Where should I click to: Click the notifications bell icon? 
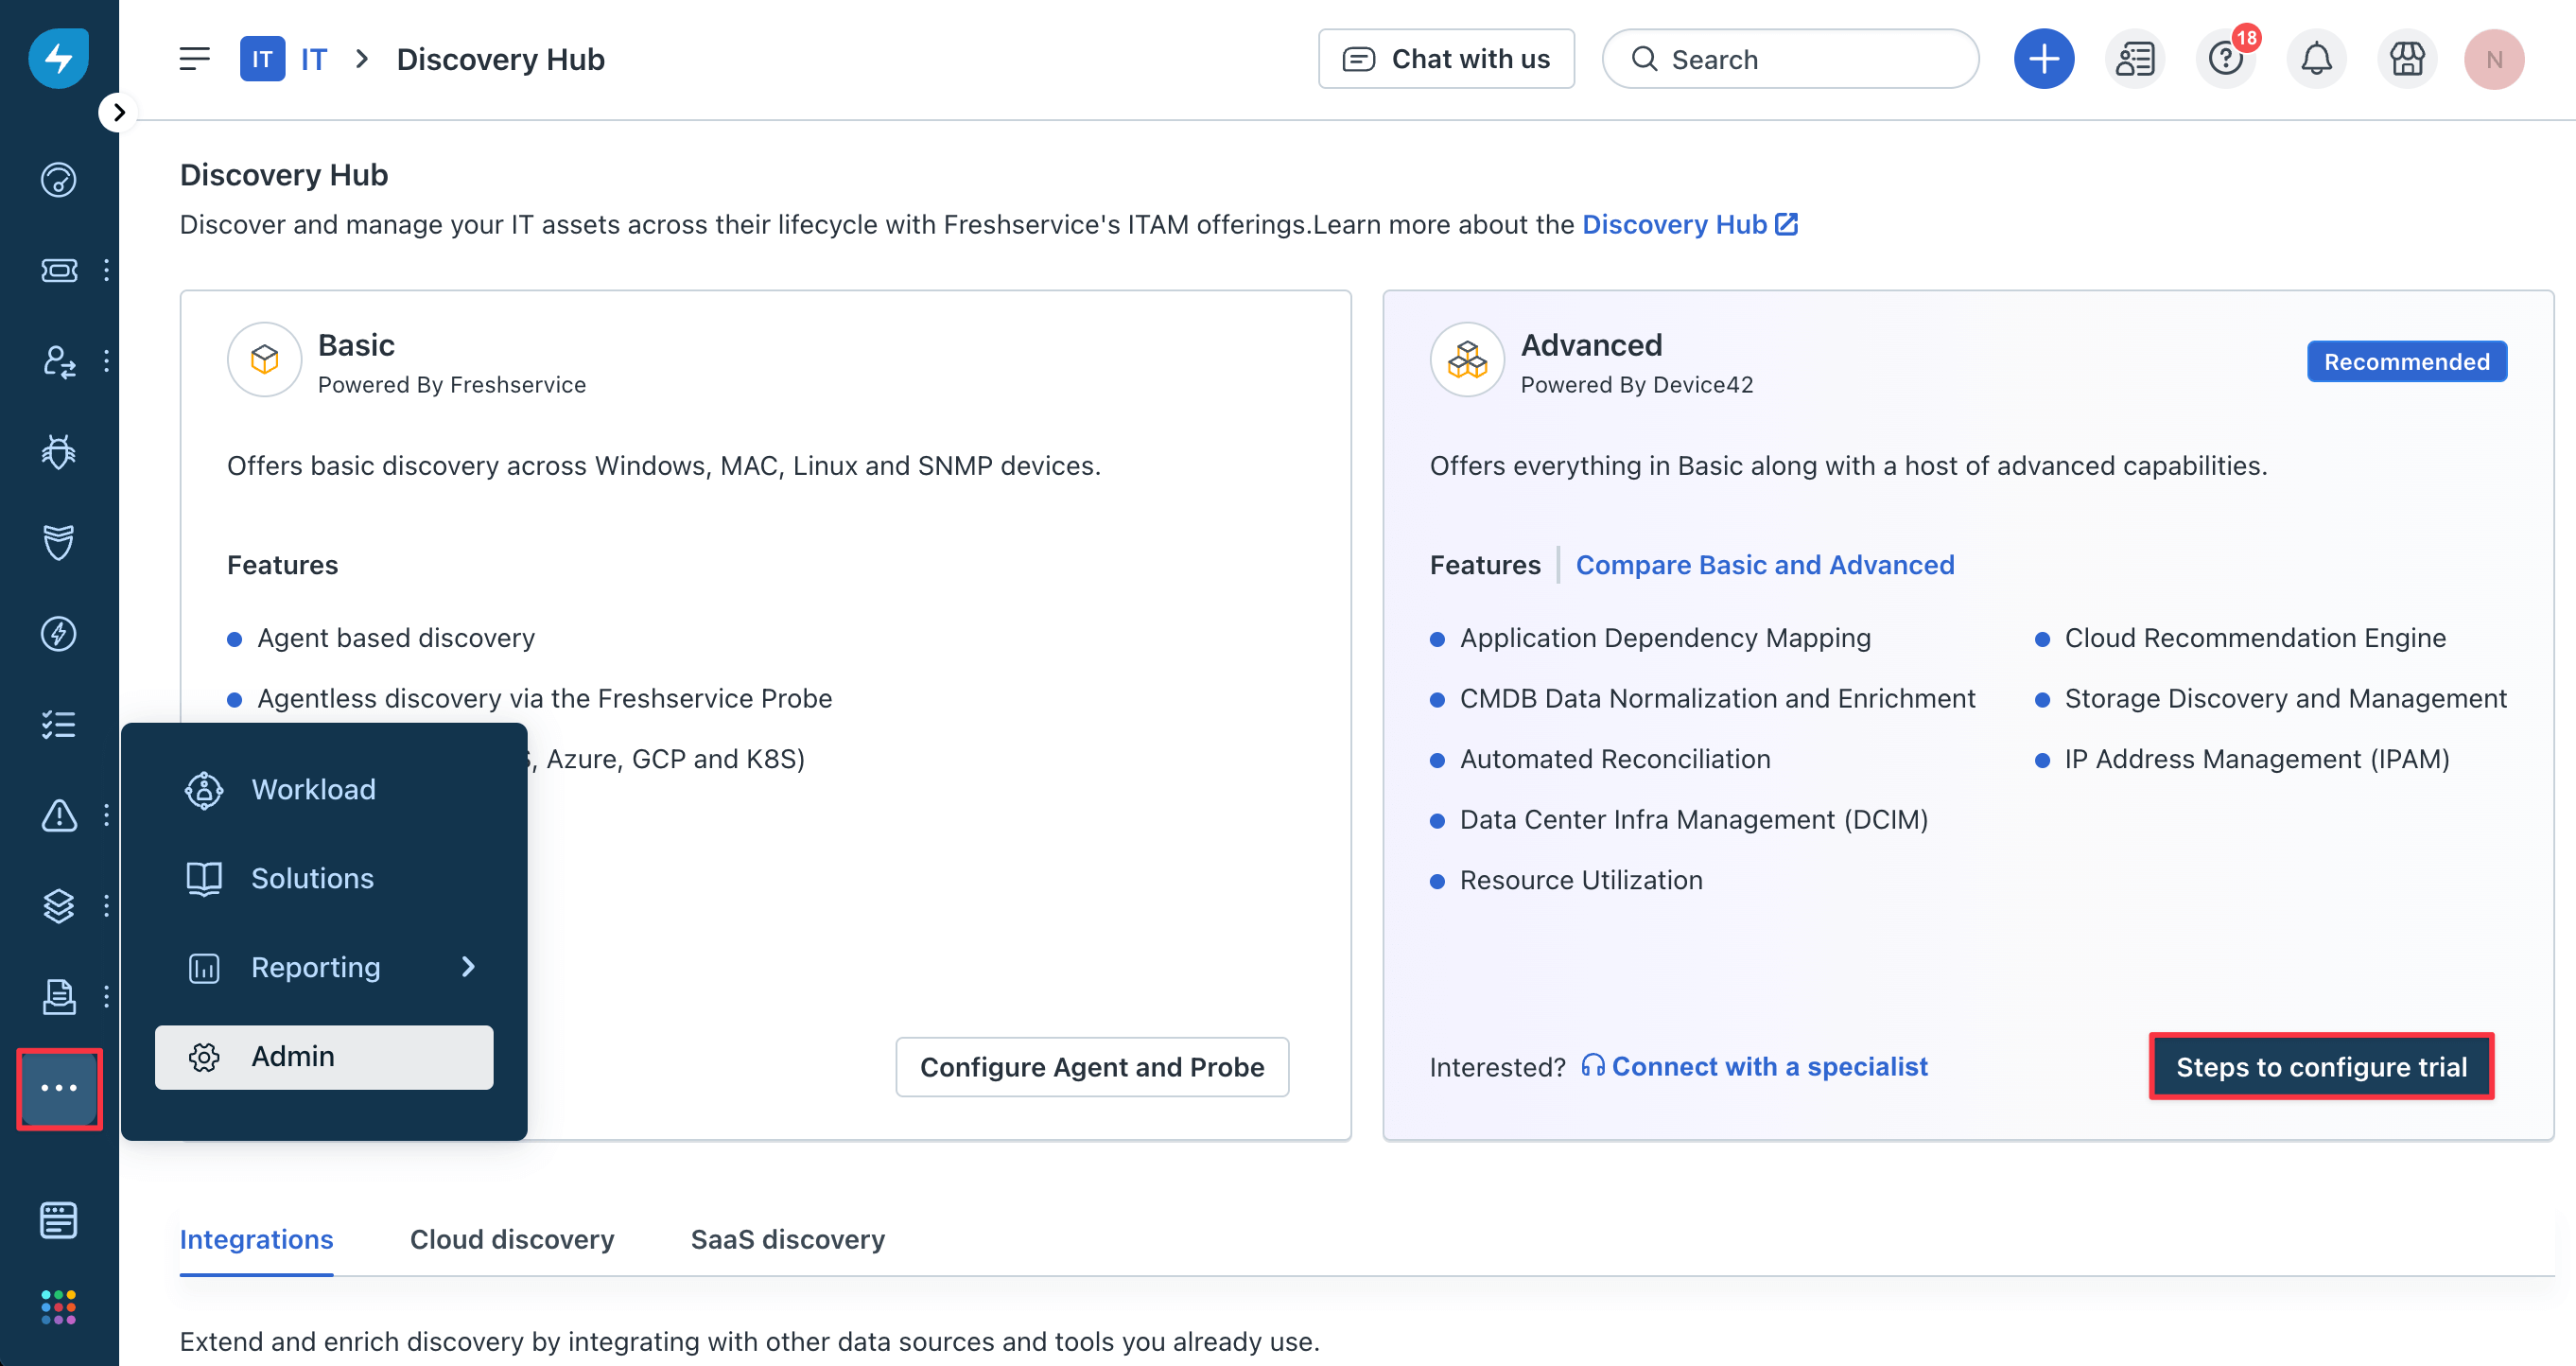tap(2315, 59)
